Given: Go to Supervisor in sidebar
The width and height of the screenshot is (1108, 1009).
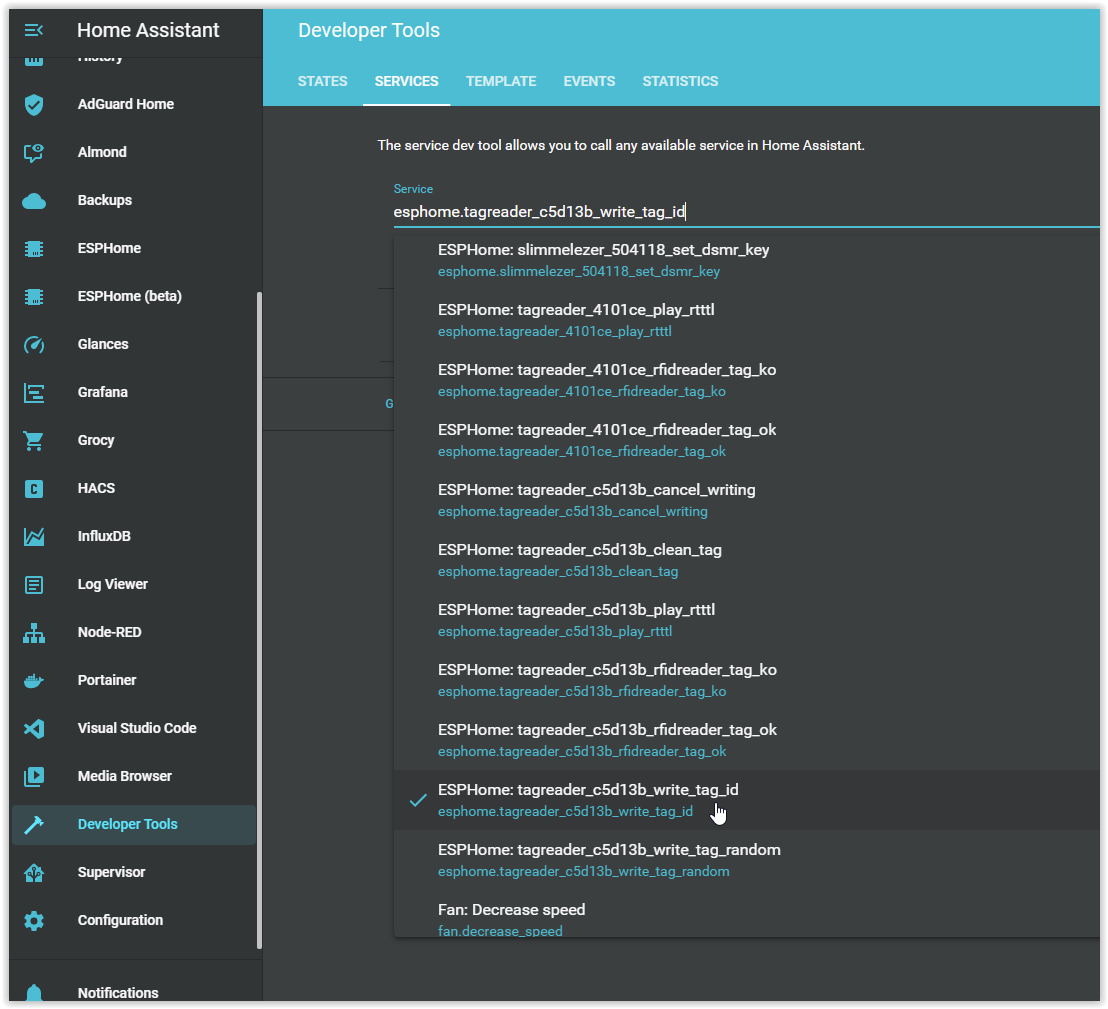Looking at the screenshot, I should [x=134, y=873].
